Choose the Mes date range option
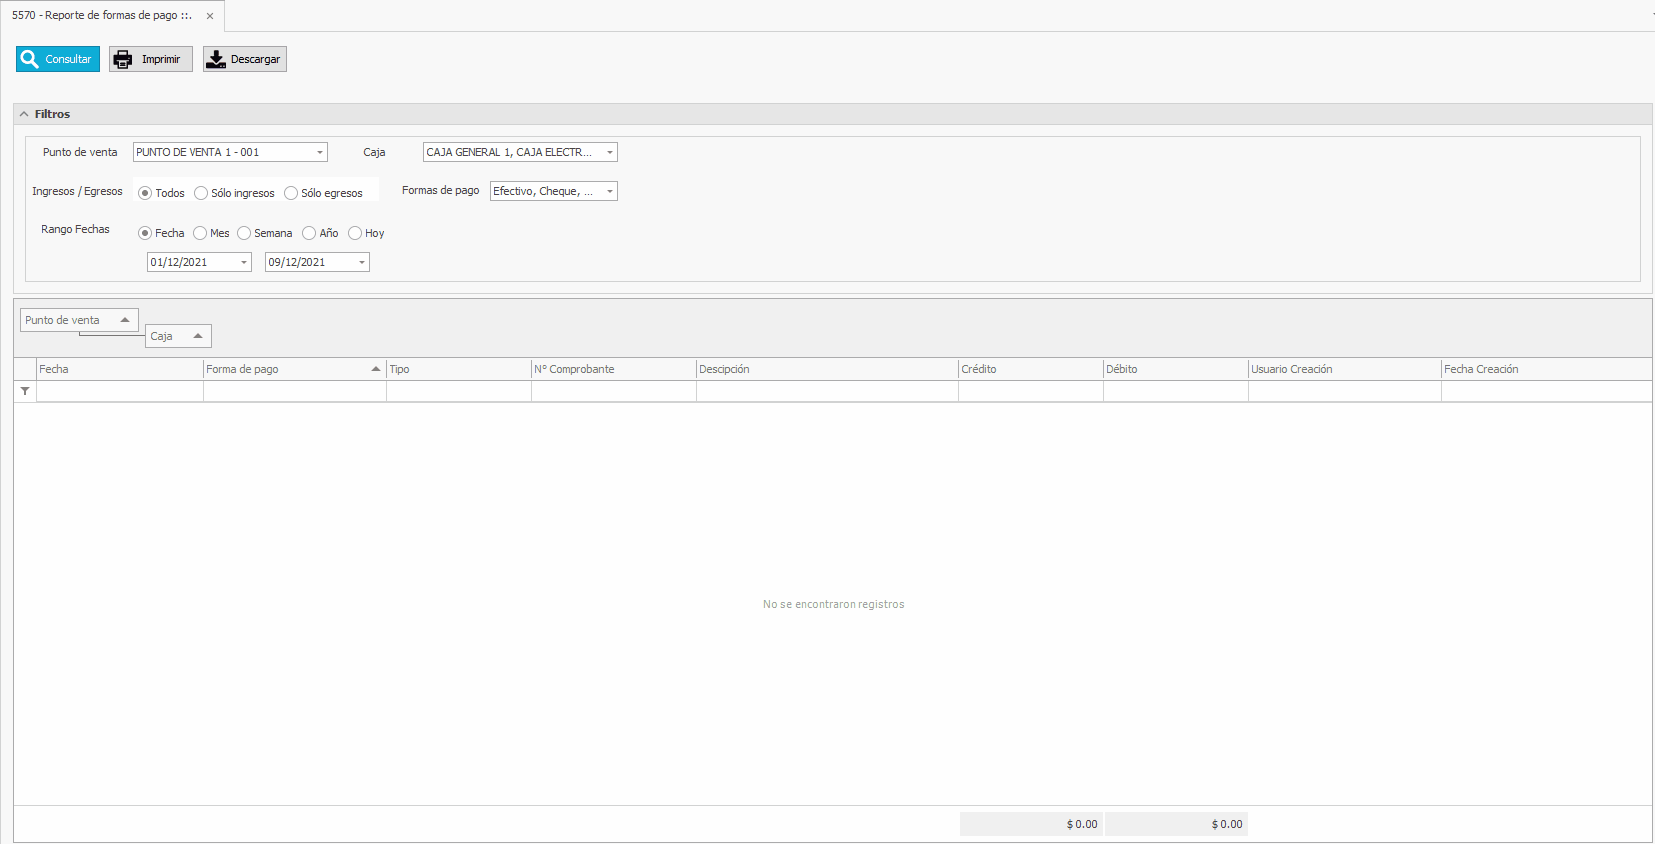Image resolution: width=1655 pixels, height=844 pixels. pos(200,233)
